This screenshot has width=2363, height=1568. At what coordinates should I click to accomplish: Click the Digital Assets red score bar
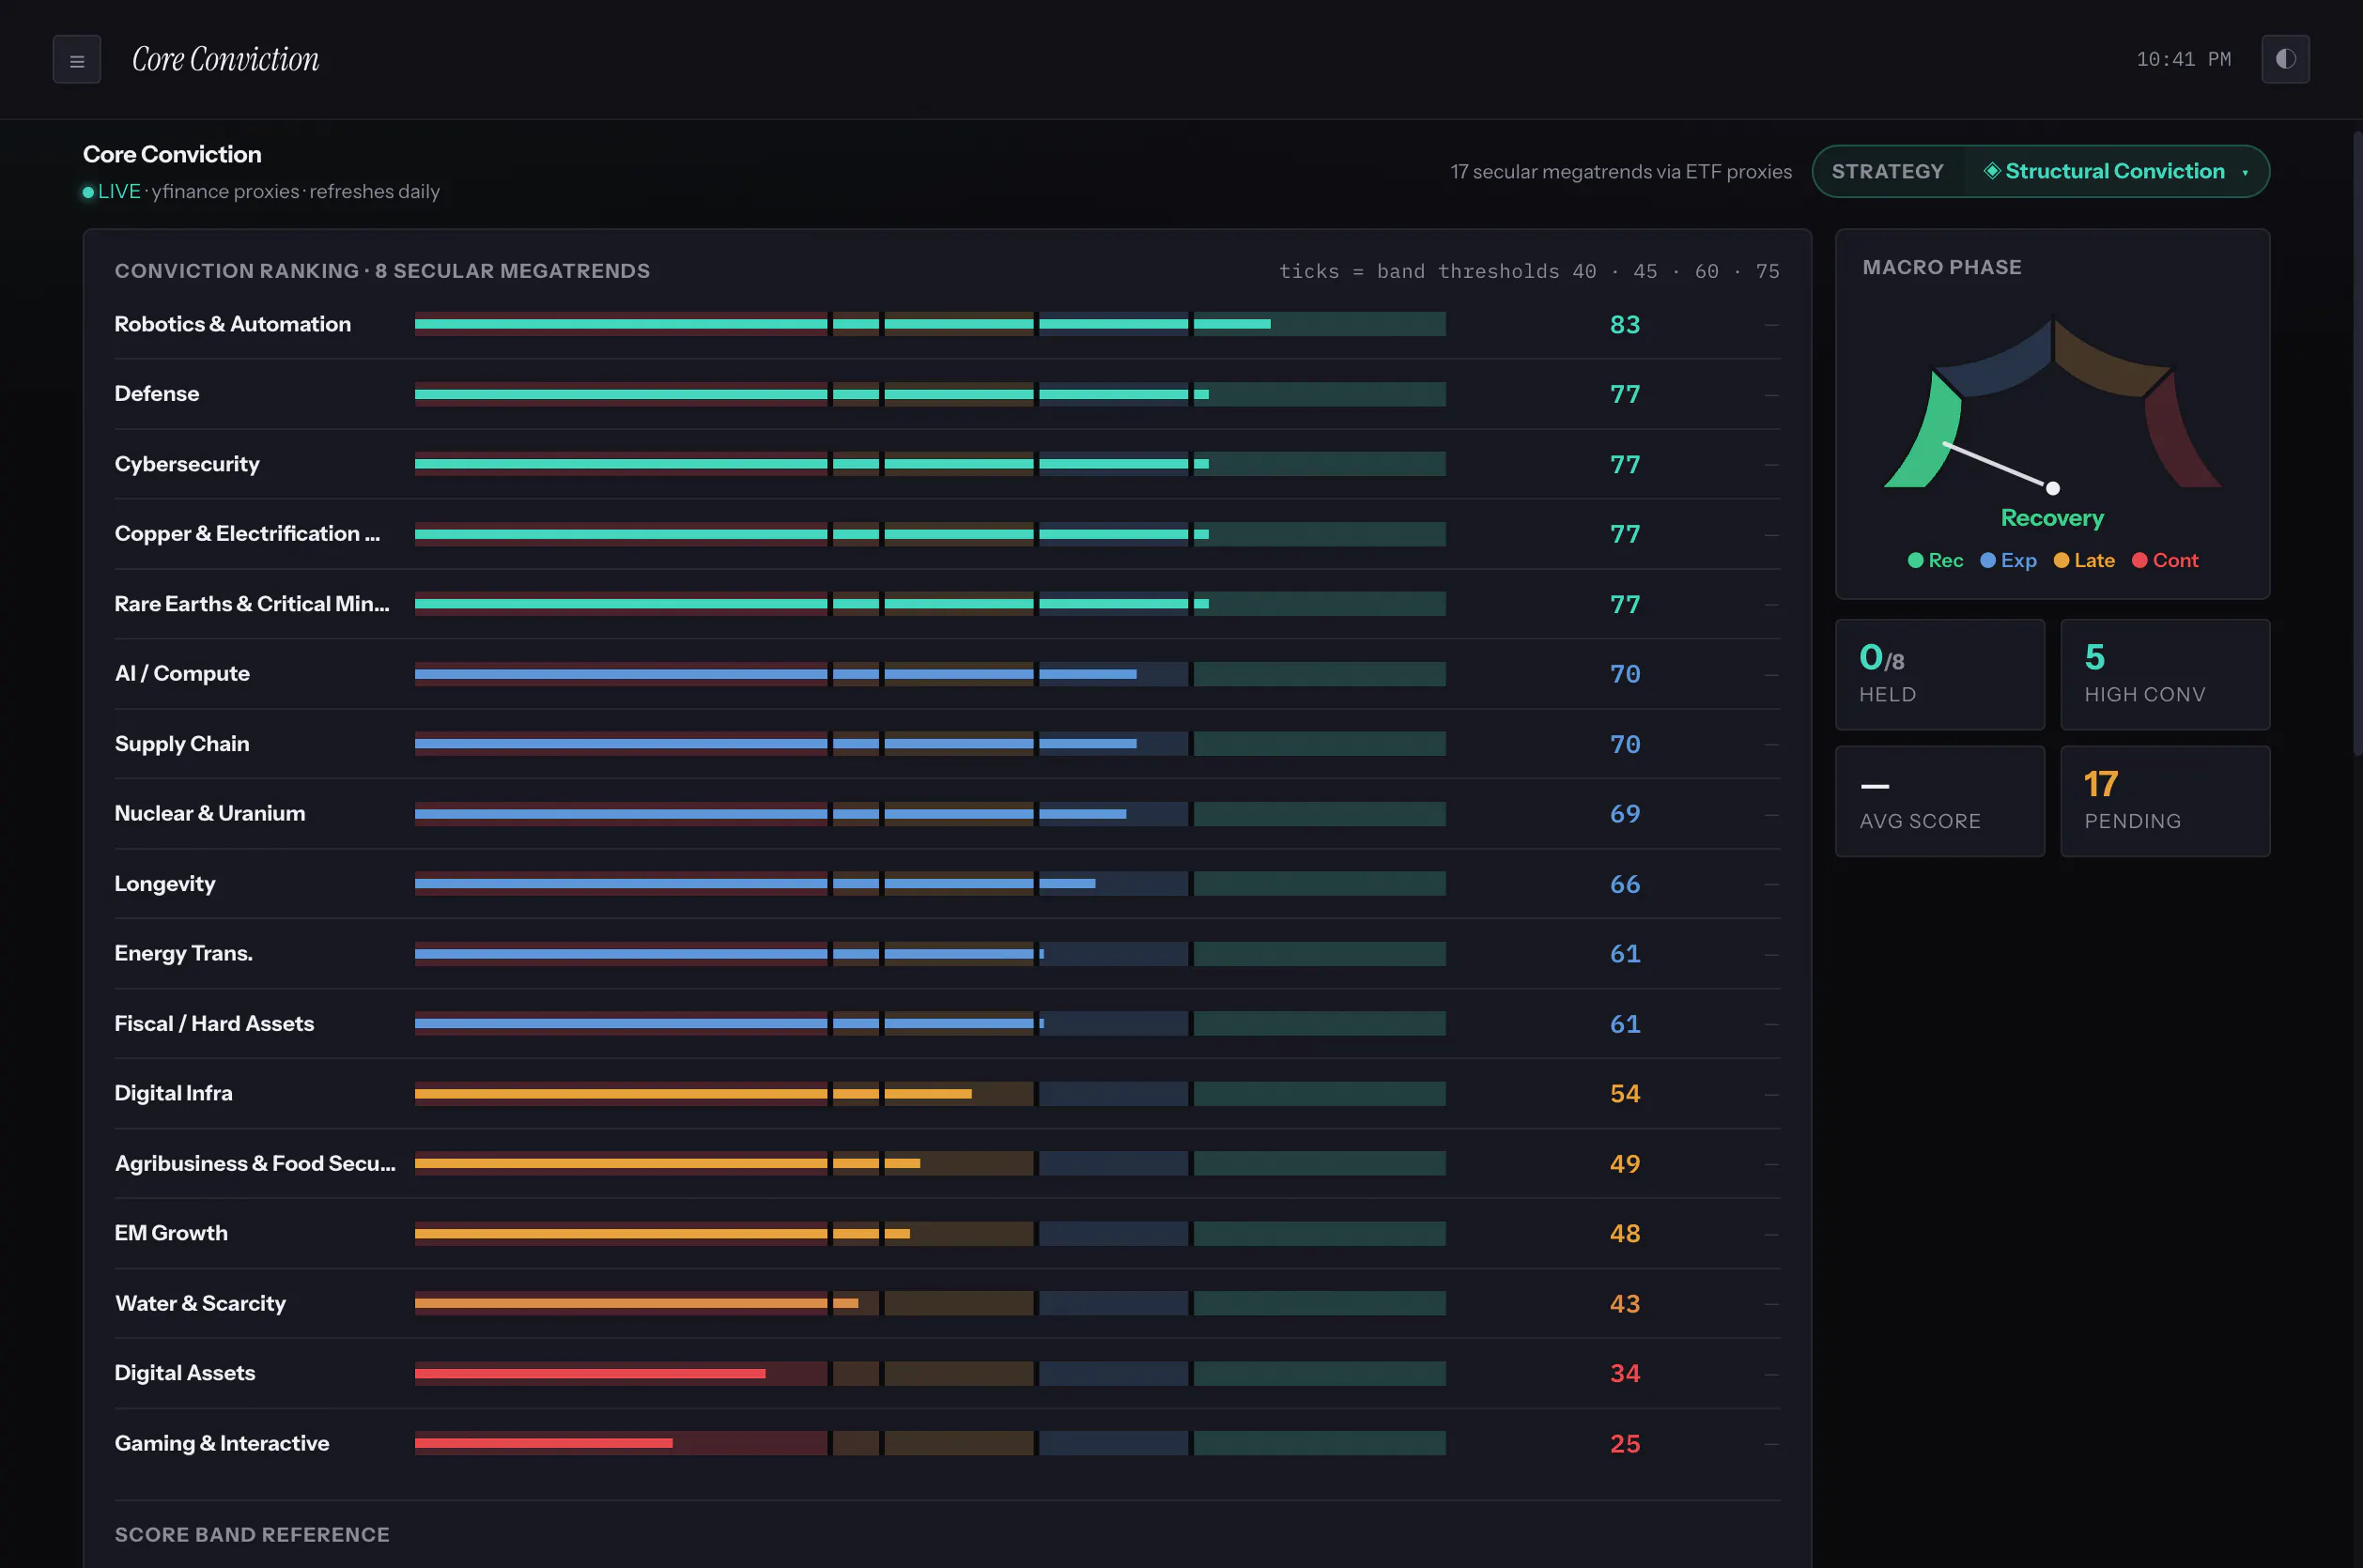click(x=590, y=1373)
